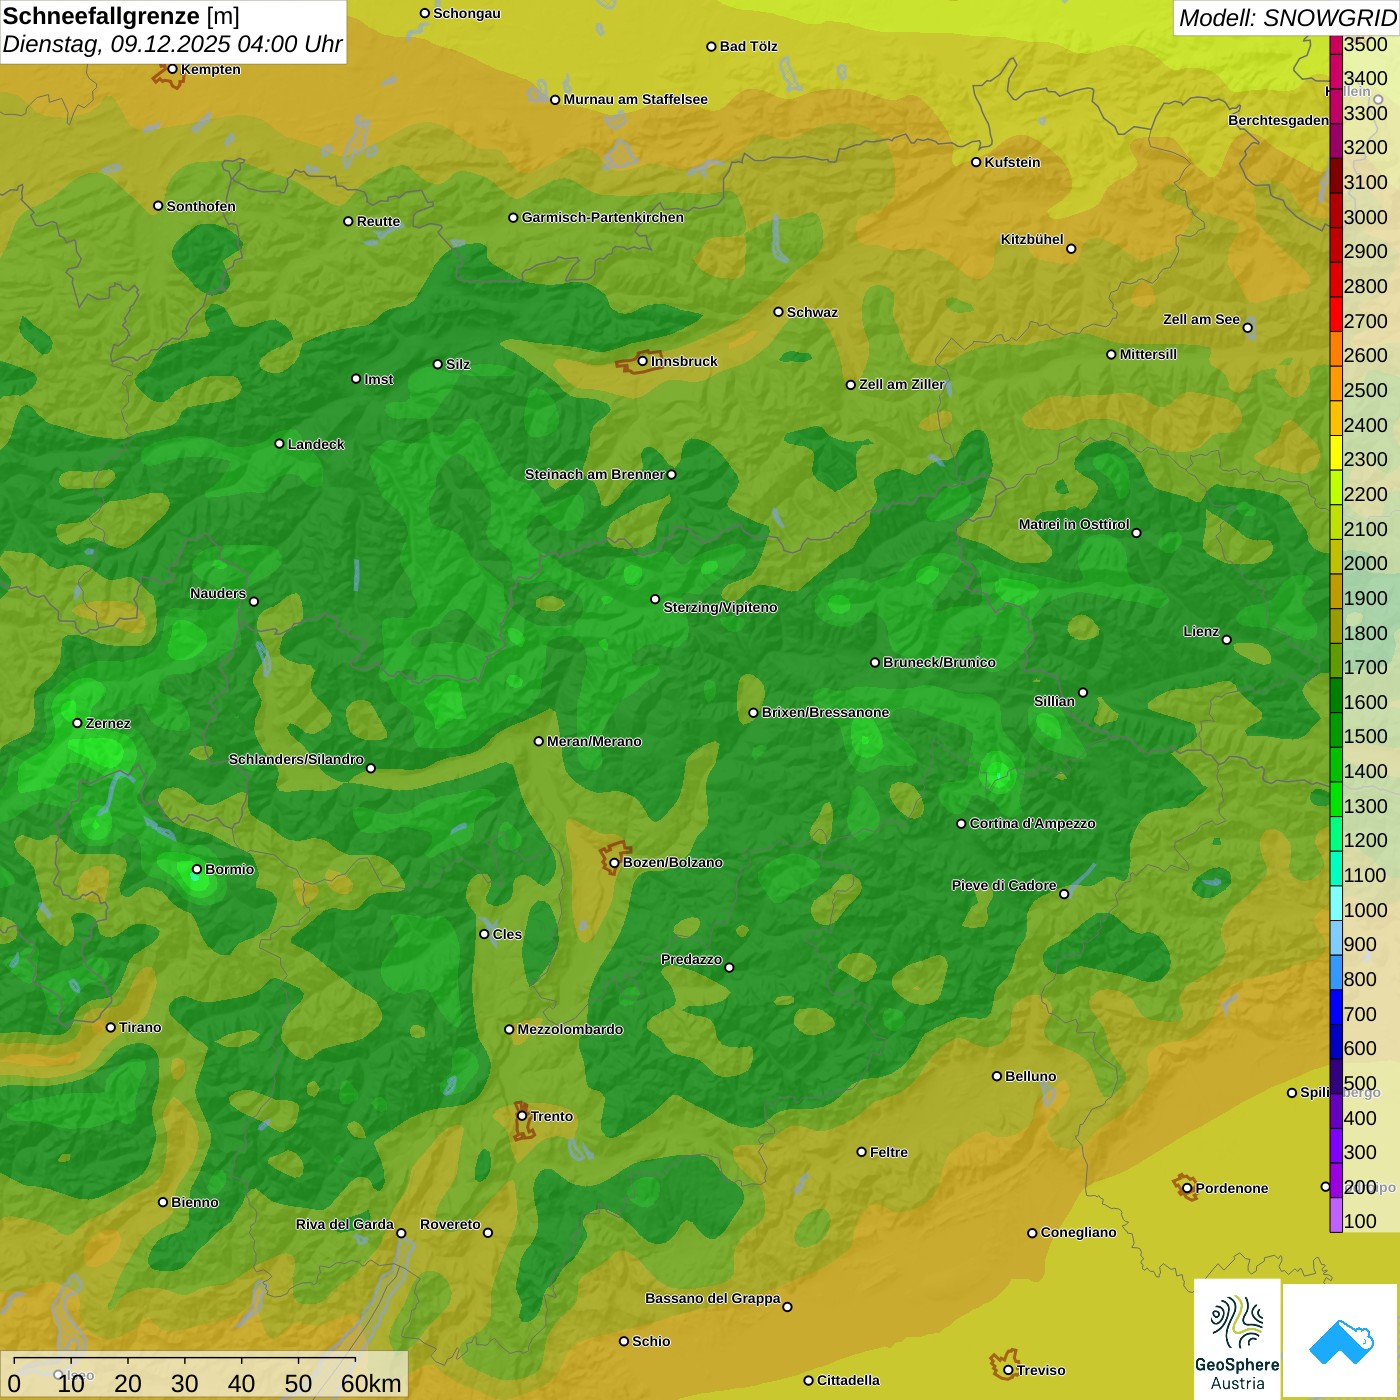The width and height of the screenshot is (1400, 1400).
Task: Click the Schneefallgrenze [m] title
Action: (121, 16)
